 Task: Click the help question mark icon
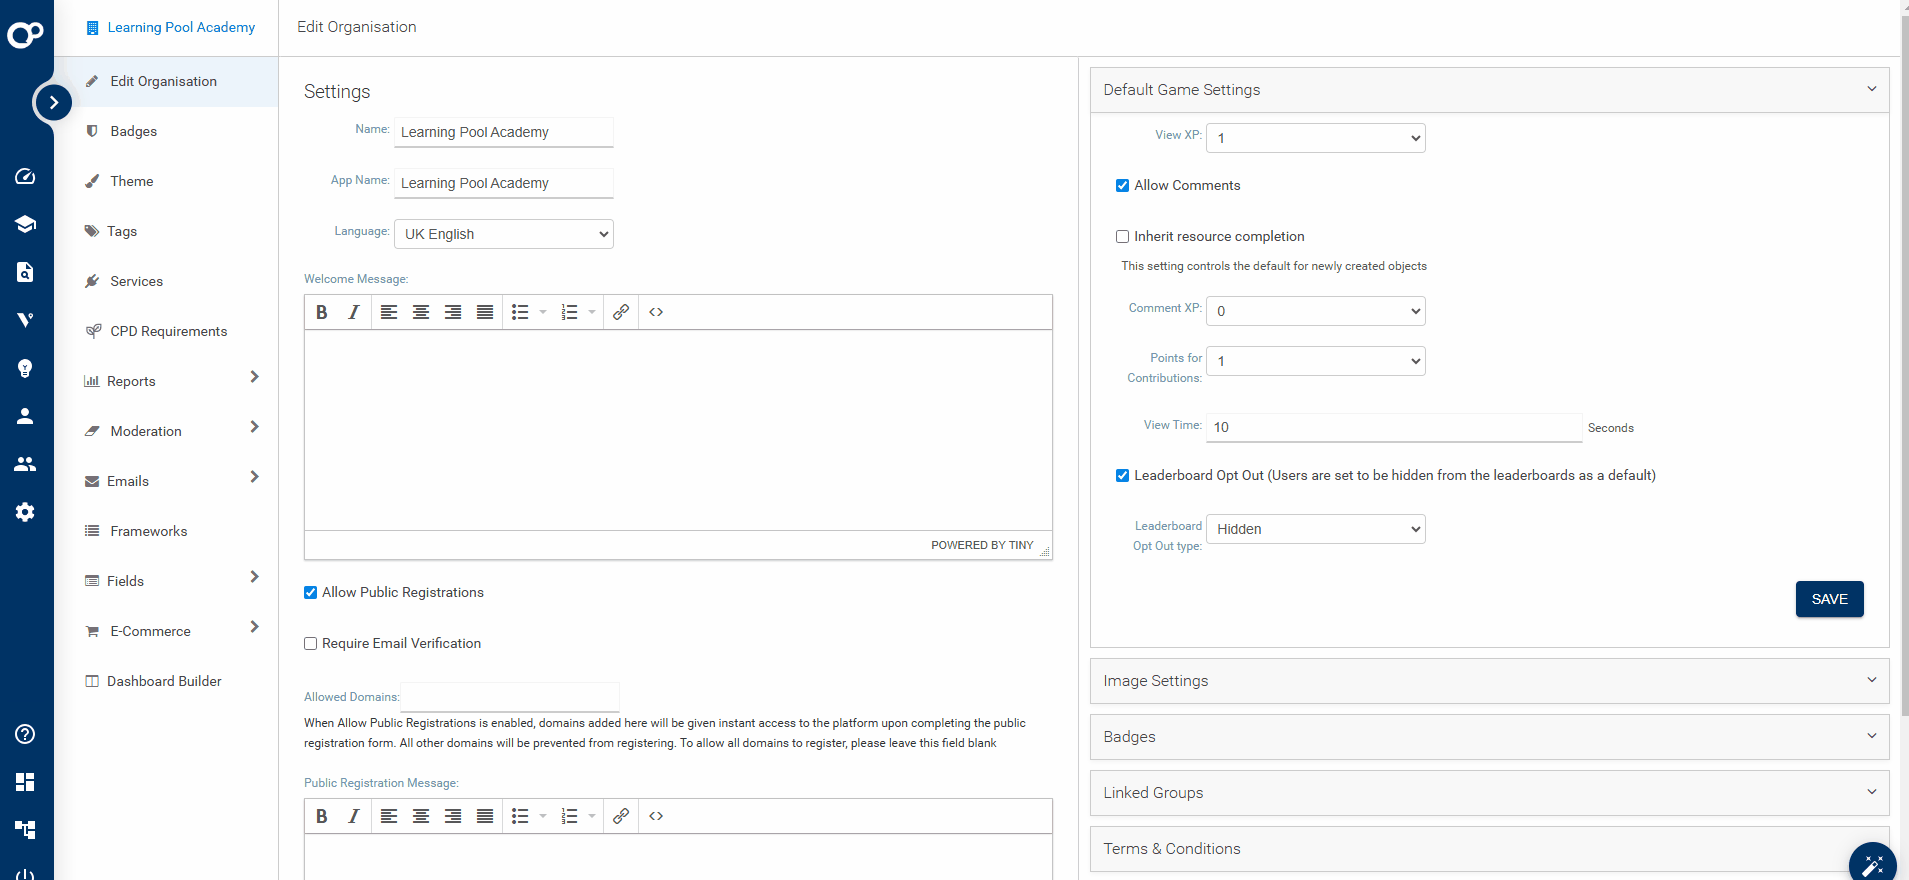(x=25, y=734)
